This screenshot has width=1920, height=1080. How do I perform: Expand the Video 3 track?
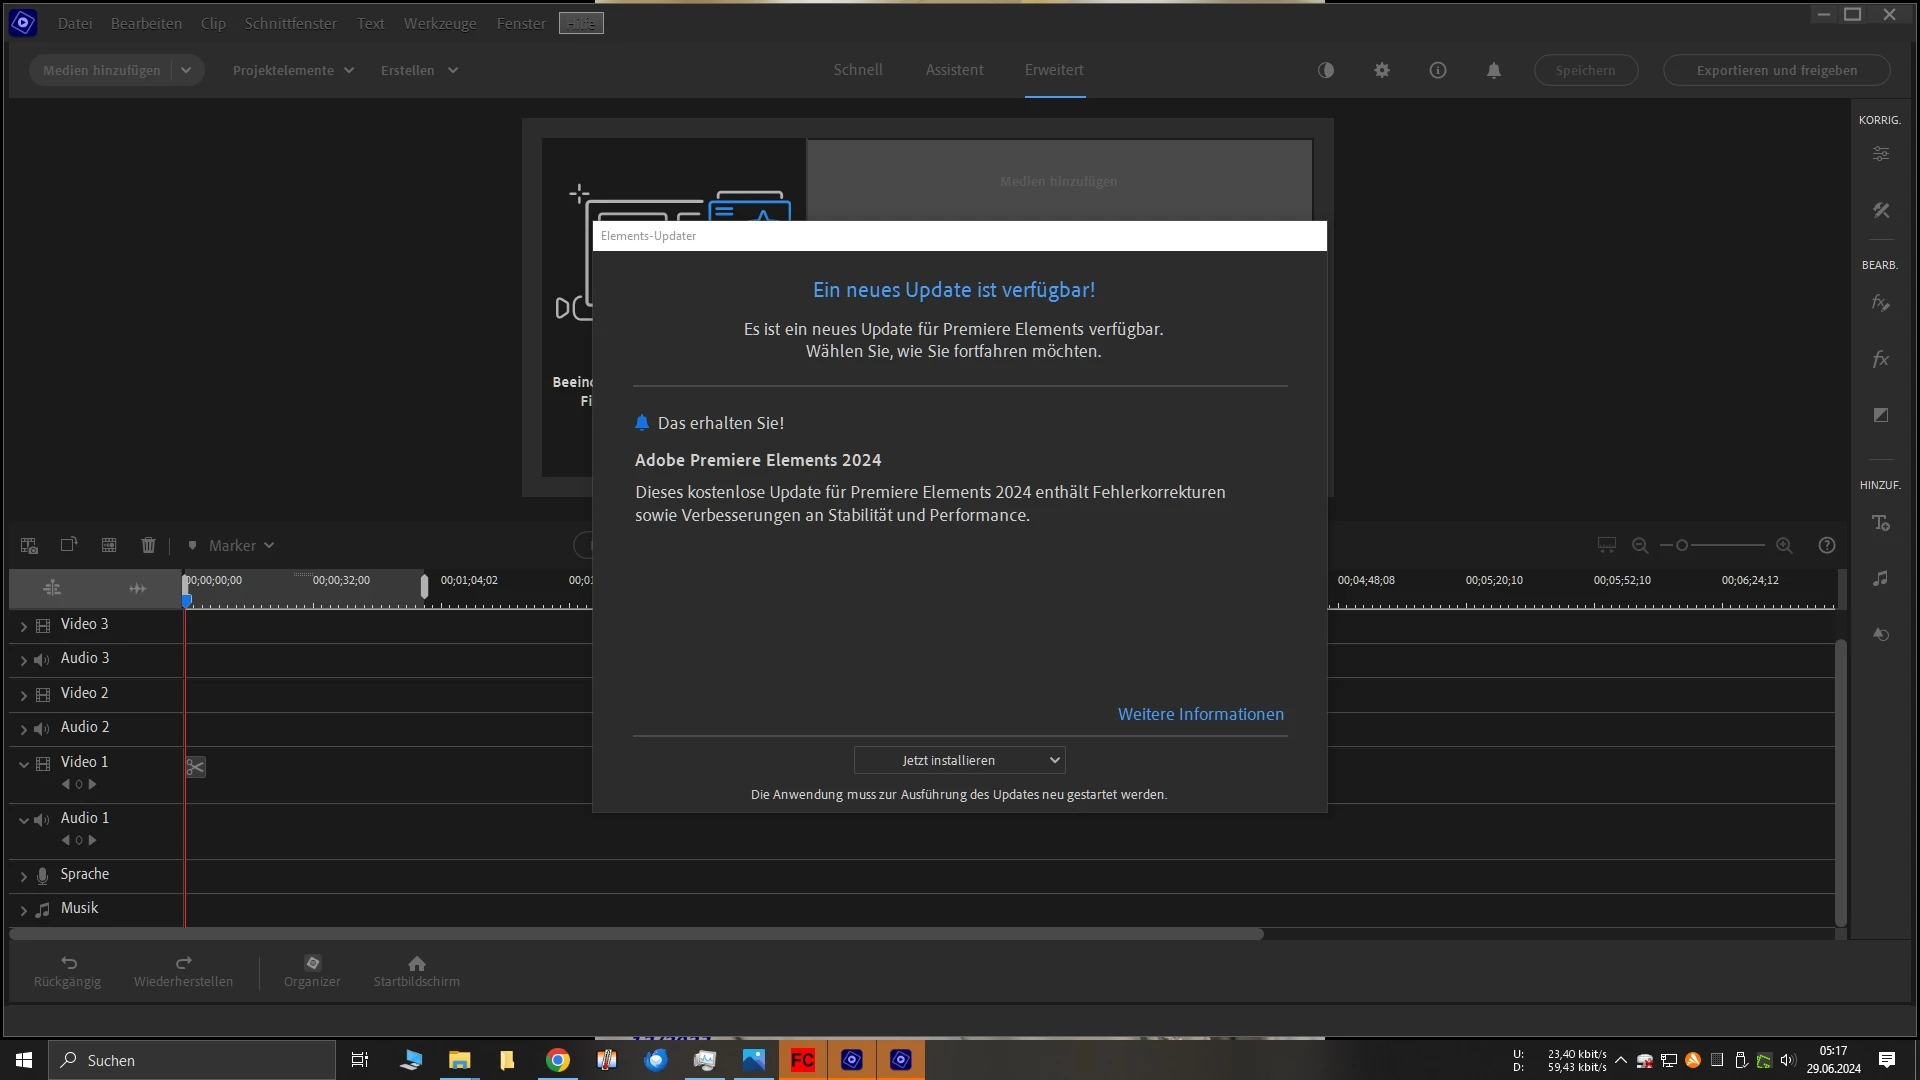(x=24, y=626)
